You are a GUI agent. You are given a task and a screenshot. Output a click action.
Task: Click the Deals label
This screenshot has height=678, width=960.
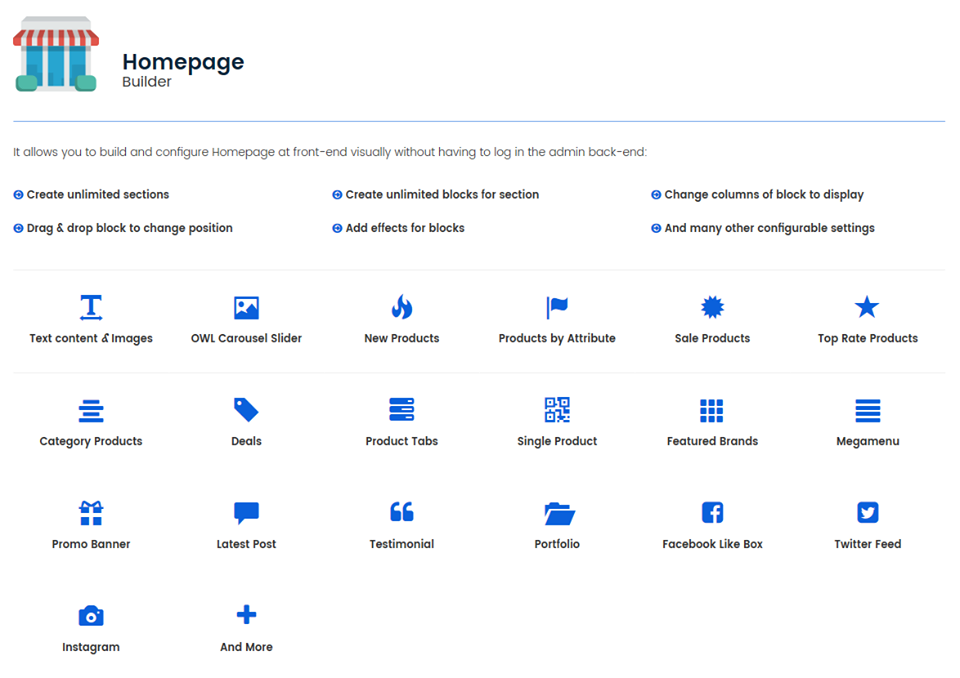pos(246,441)
